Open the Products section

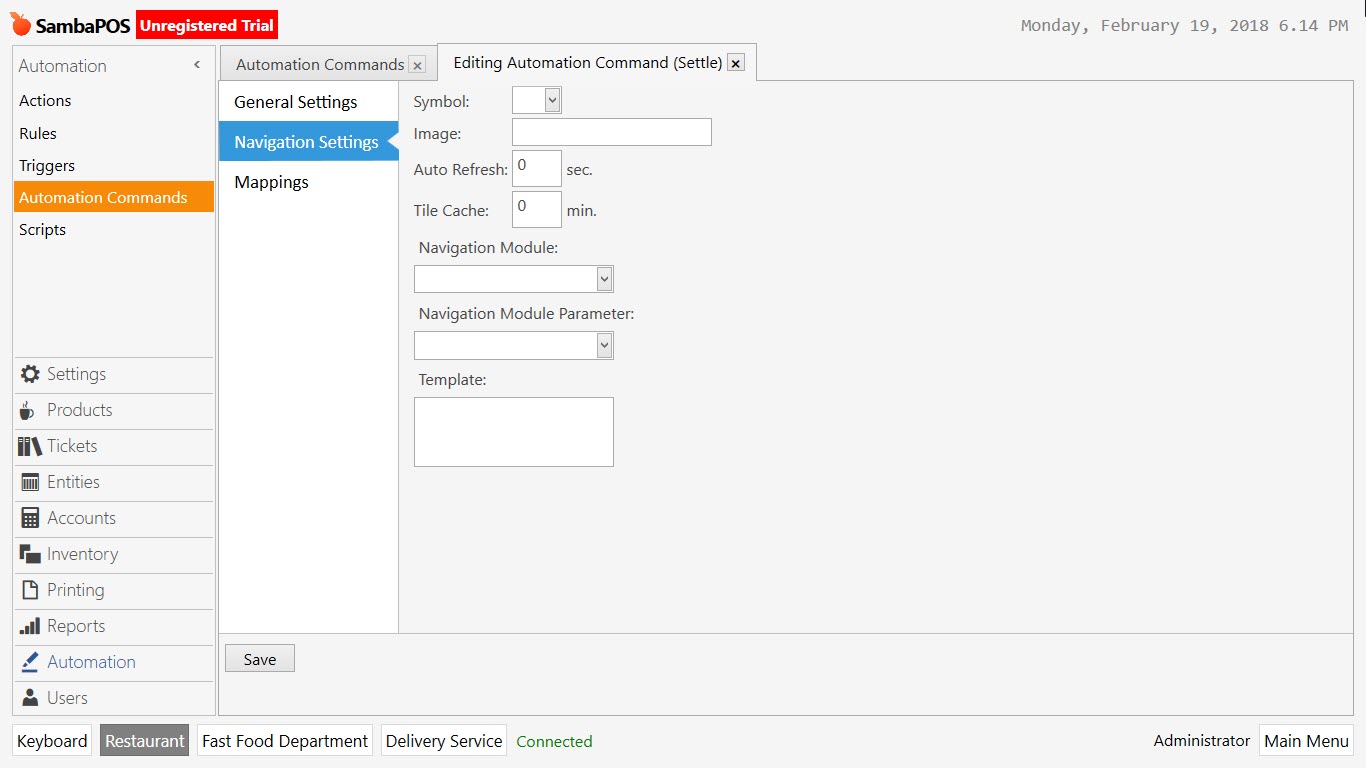pos(78,410)
